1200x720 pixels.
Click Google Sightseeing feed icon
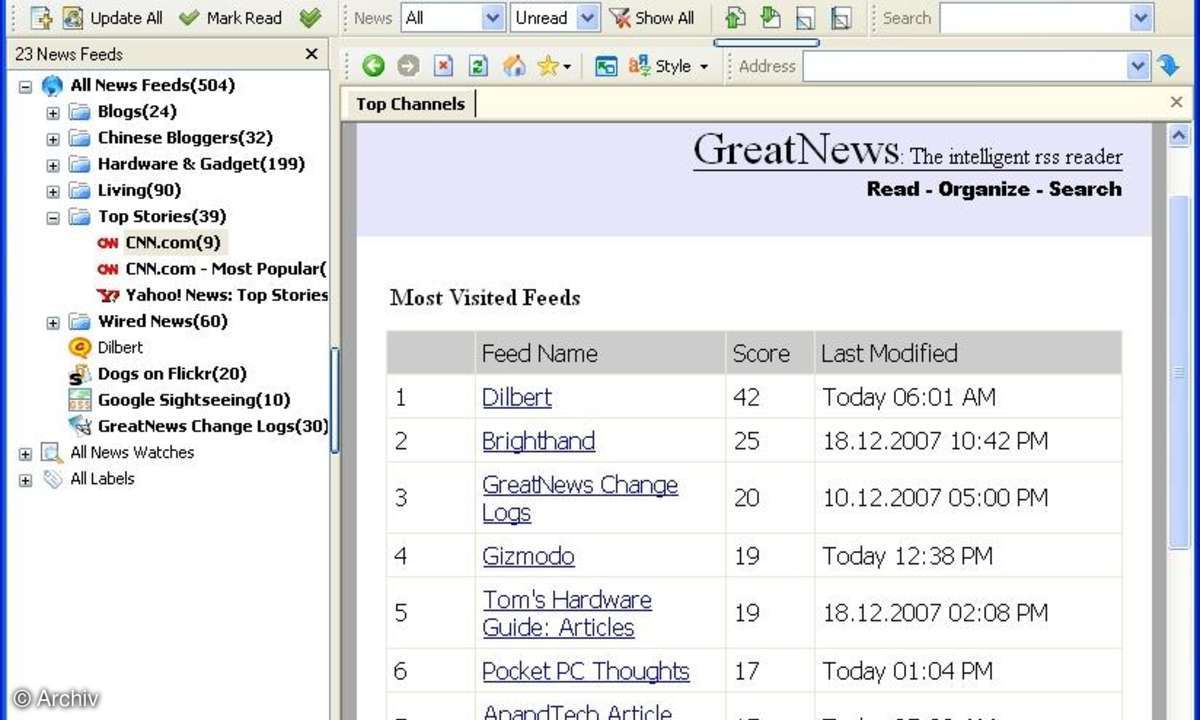pos(80,400)
